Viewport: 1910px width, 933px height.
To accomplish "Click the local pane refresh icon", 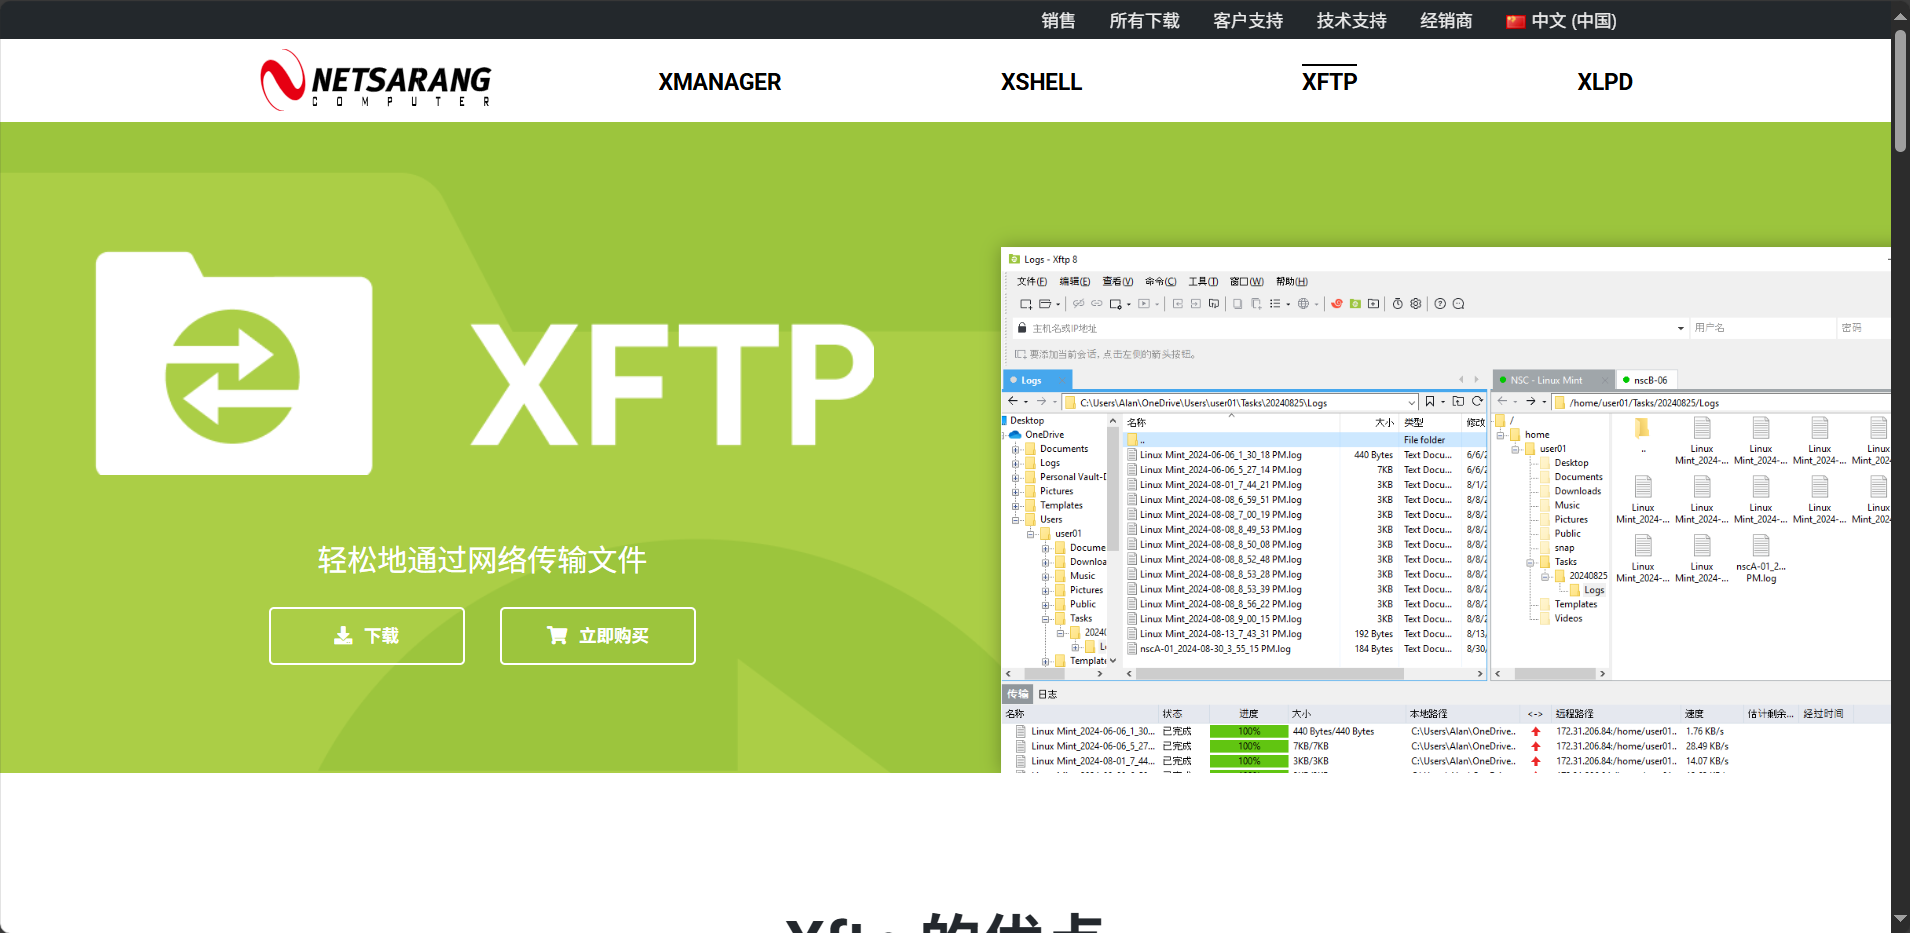I will (1477, 402).
